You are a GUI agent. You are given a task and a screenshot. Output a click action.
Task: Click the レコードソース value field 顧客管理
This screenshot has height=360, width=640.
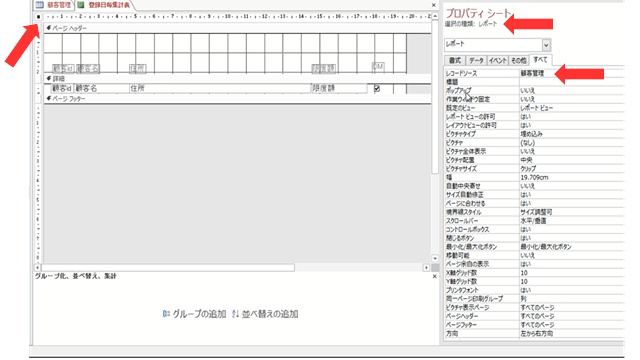(571, 73)
